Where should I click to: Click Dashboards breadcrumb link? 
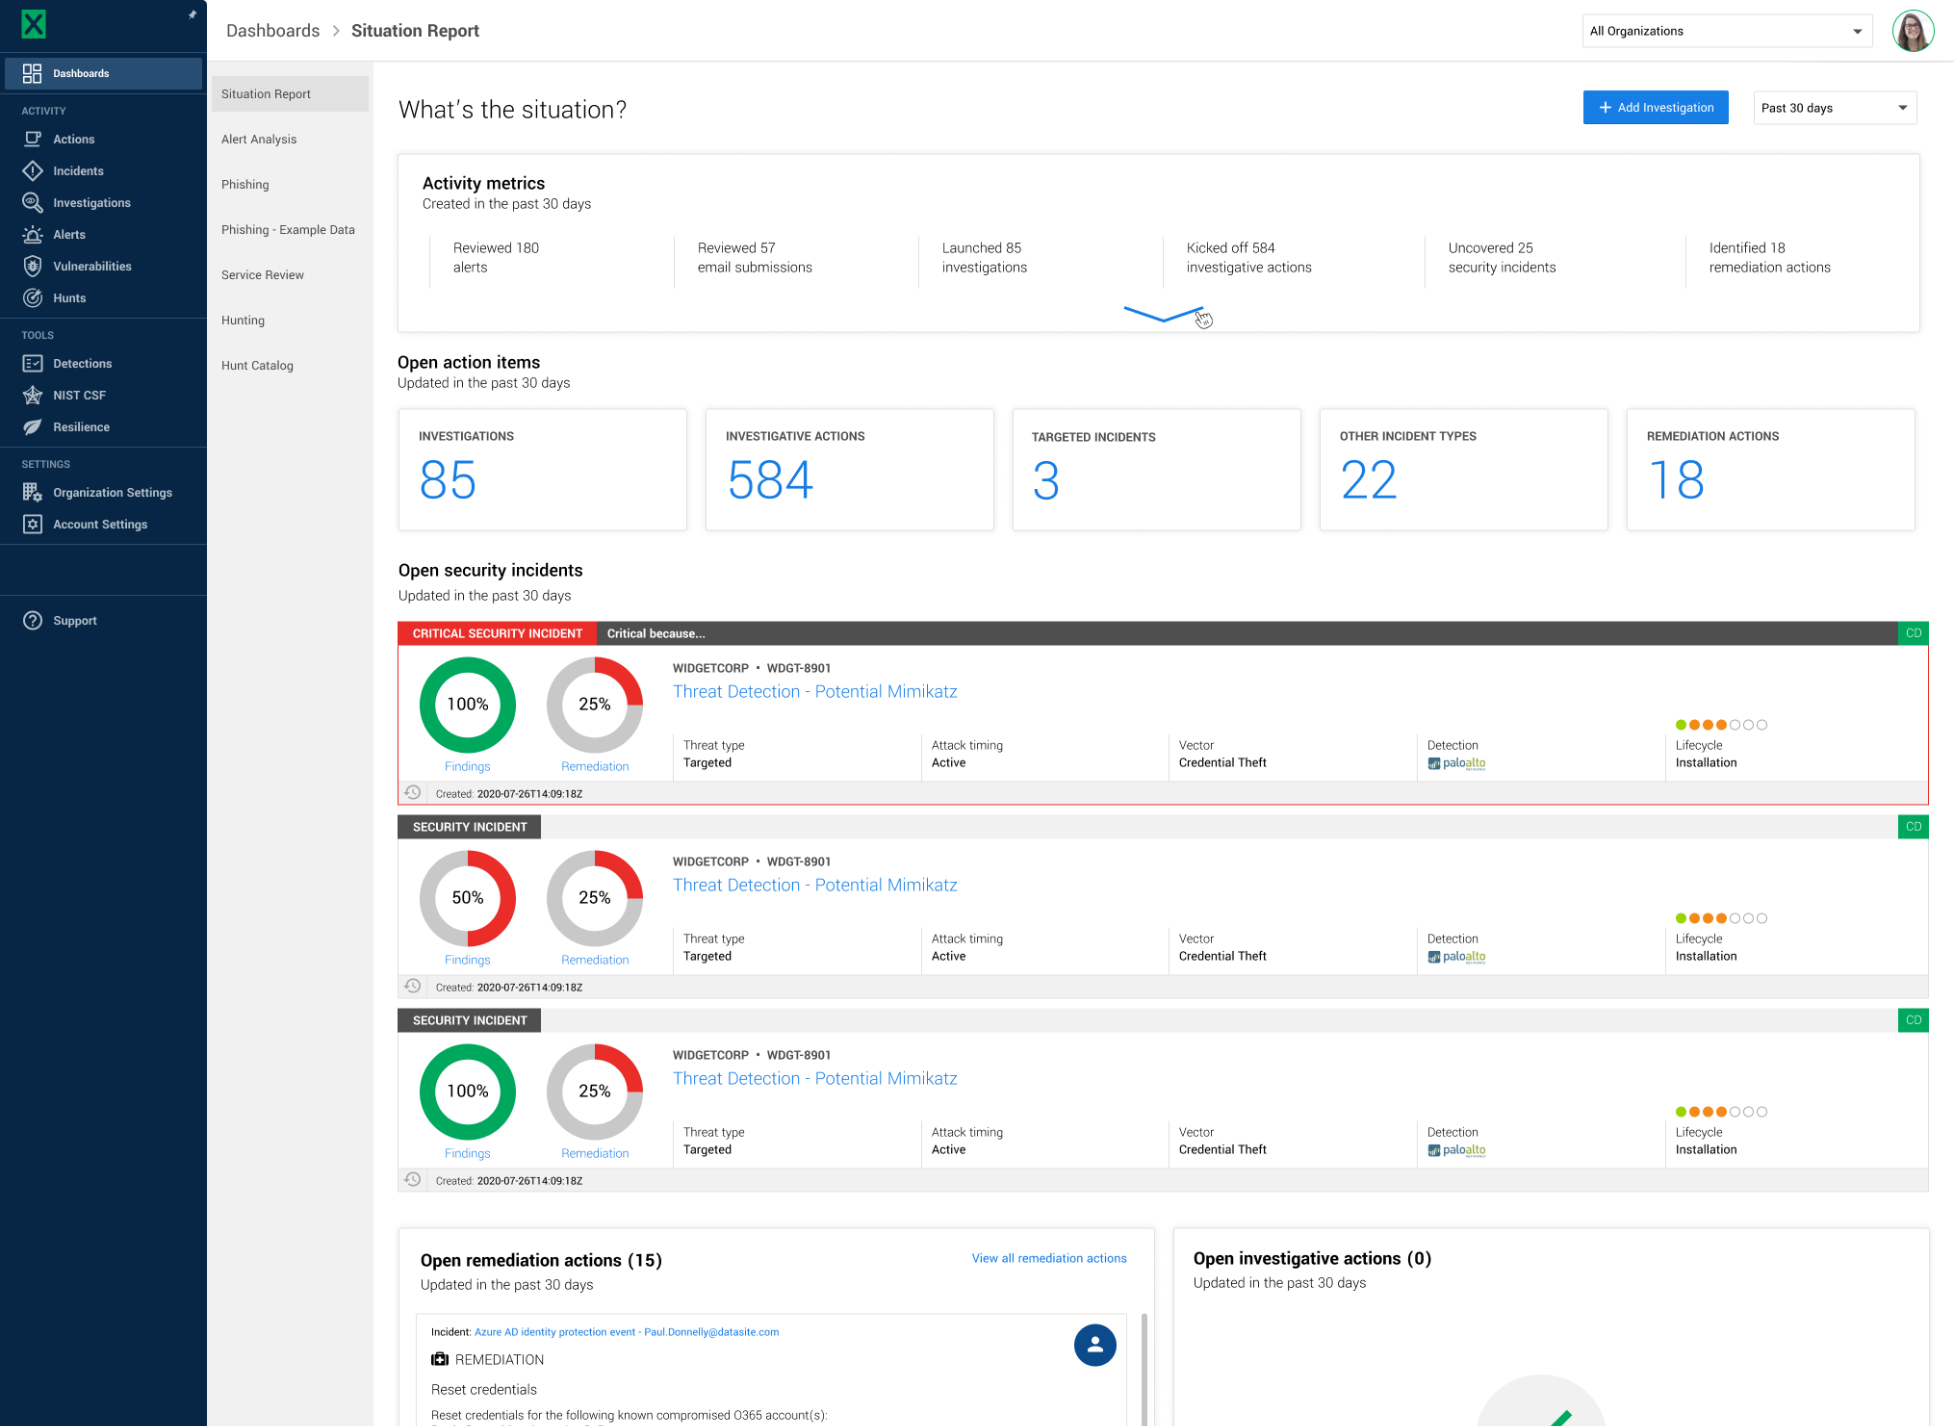(x=273, y=31)
